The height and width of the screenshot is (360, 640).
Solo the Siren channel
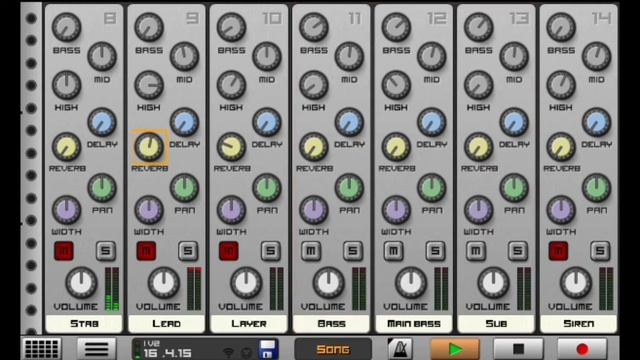(600, 251)
